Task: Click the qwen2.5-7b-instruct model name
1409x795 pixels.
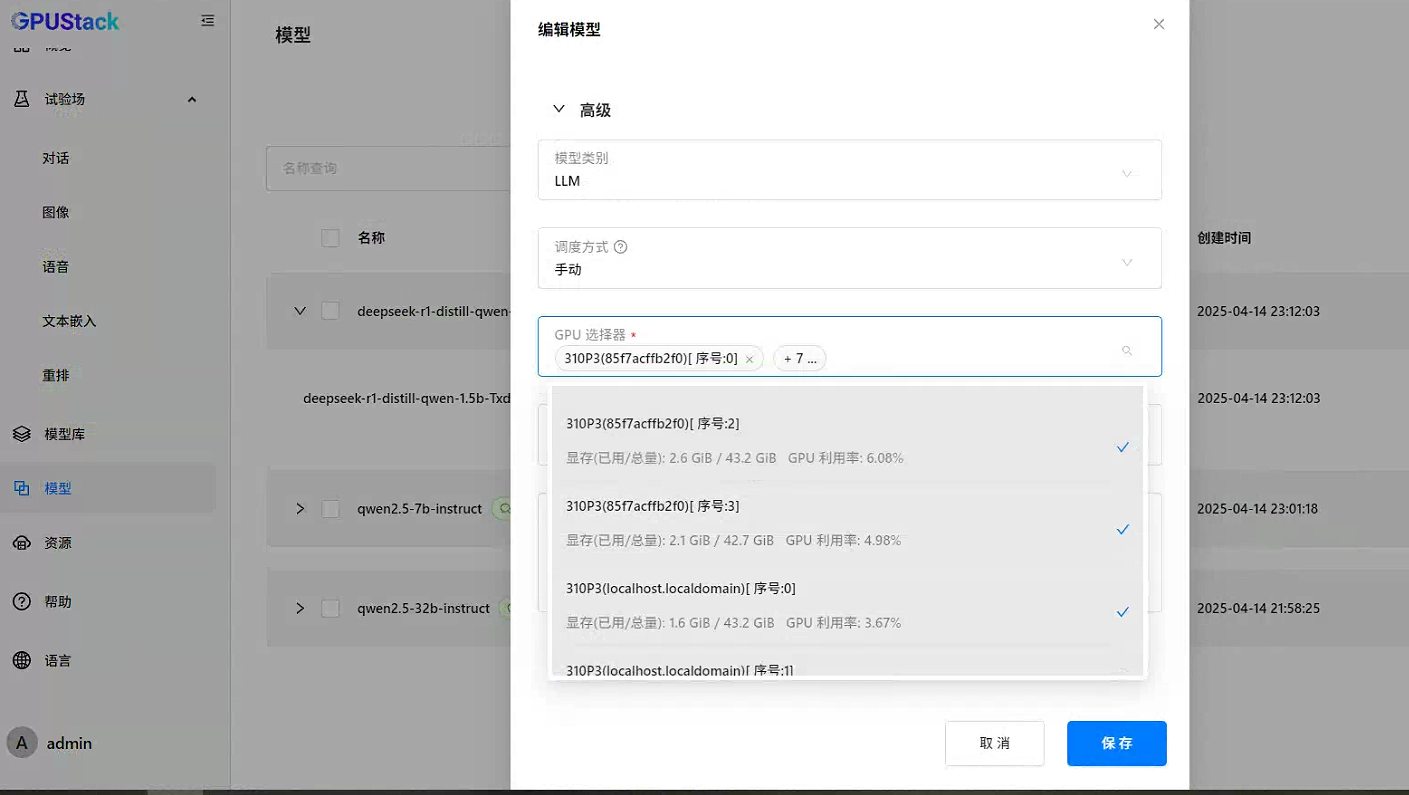Action: point(420,509)
